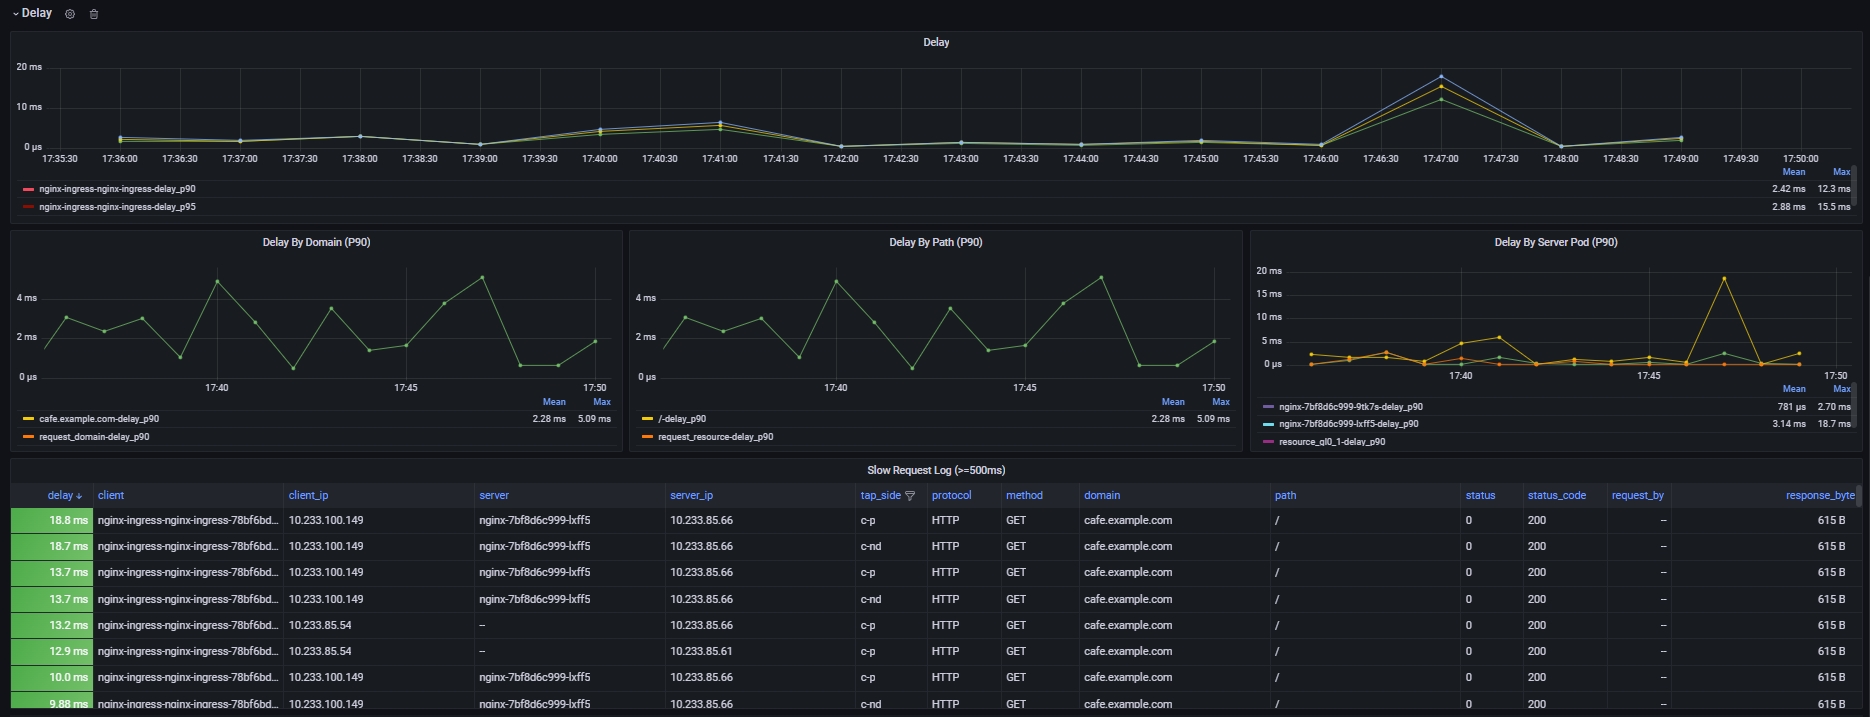
Task: Change color of delay_p90 red swatch
Action: point(28,189)
